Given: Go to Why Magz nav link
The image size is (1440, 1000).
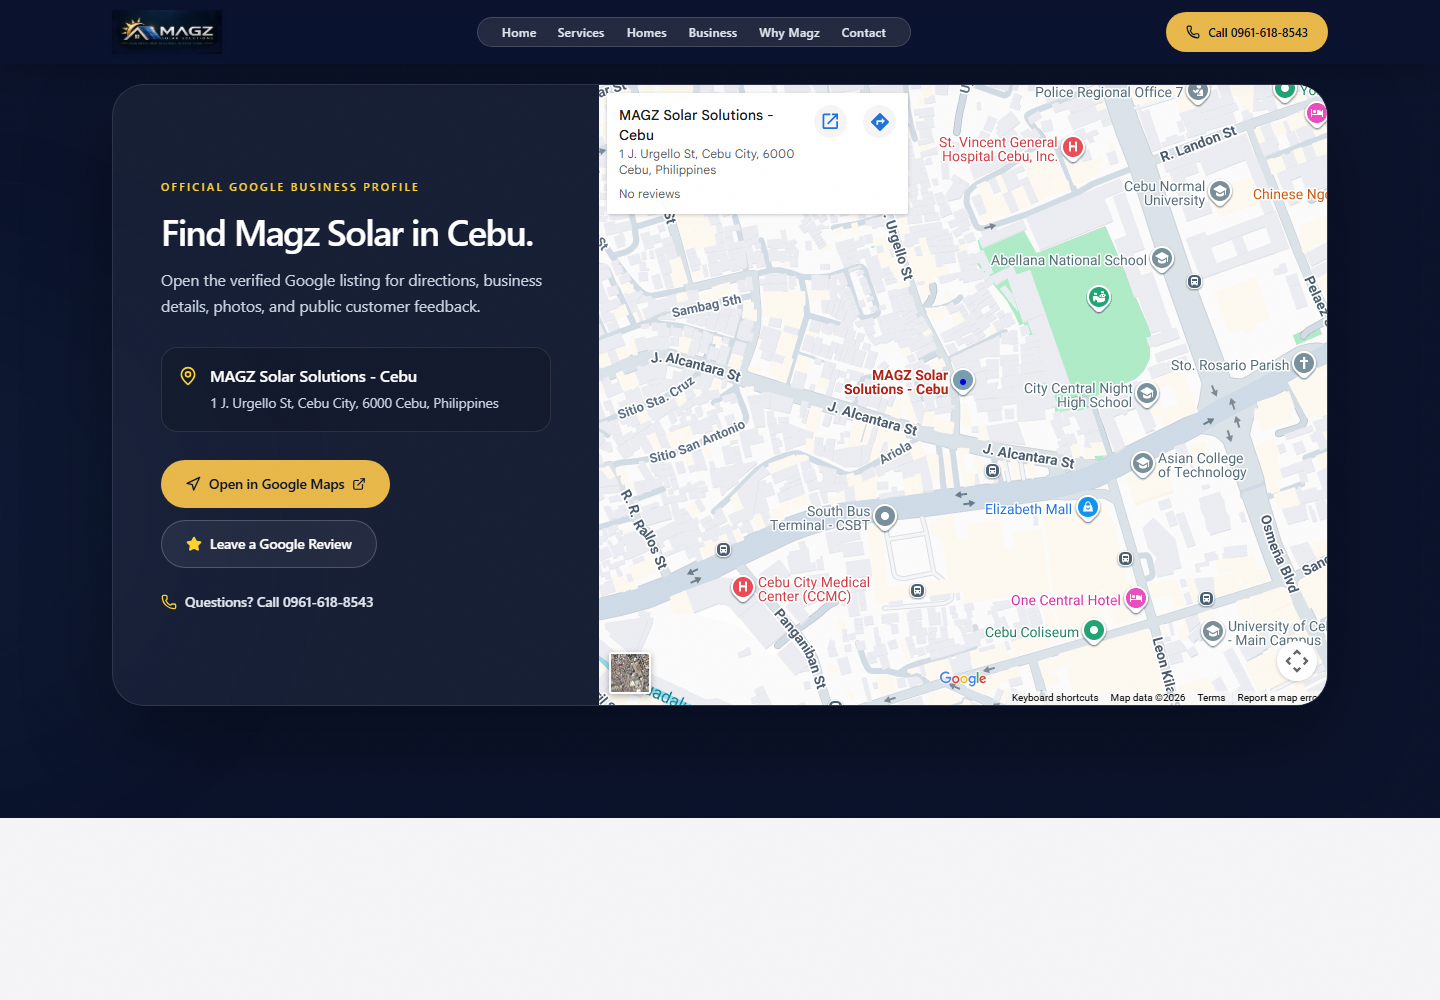Looking at the screenshot, I should pos(789,33).
